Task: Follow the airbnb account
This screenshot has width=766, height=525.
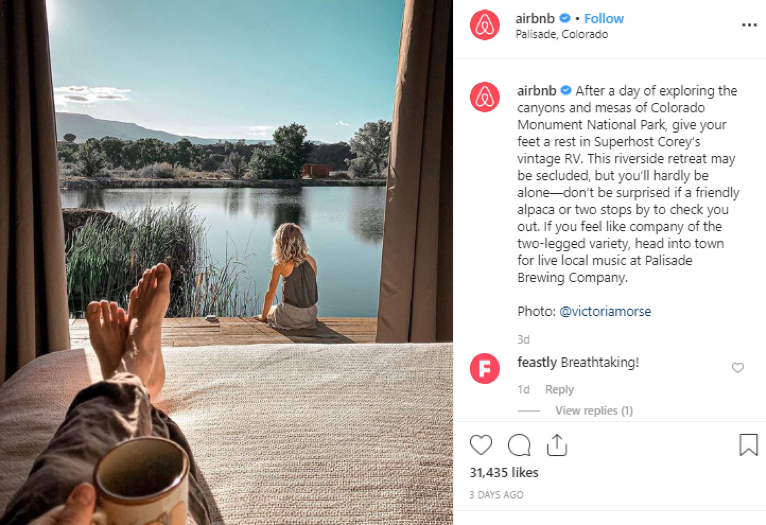Action: pyautogui.click(x=604, y=19)
